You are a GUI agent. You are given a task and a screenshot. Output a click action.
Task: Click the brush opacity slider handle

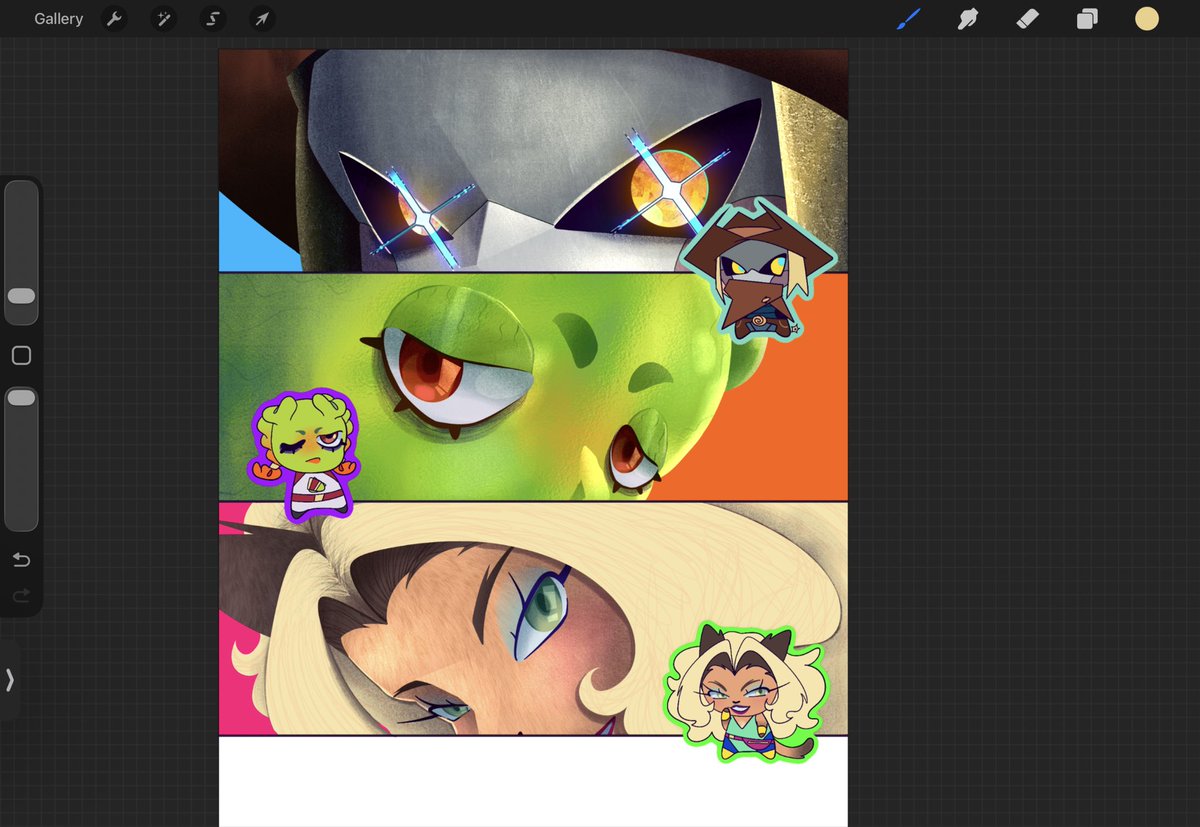21,398
